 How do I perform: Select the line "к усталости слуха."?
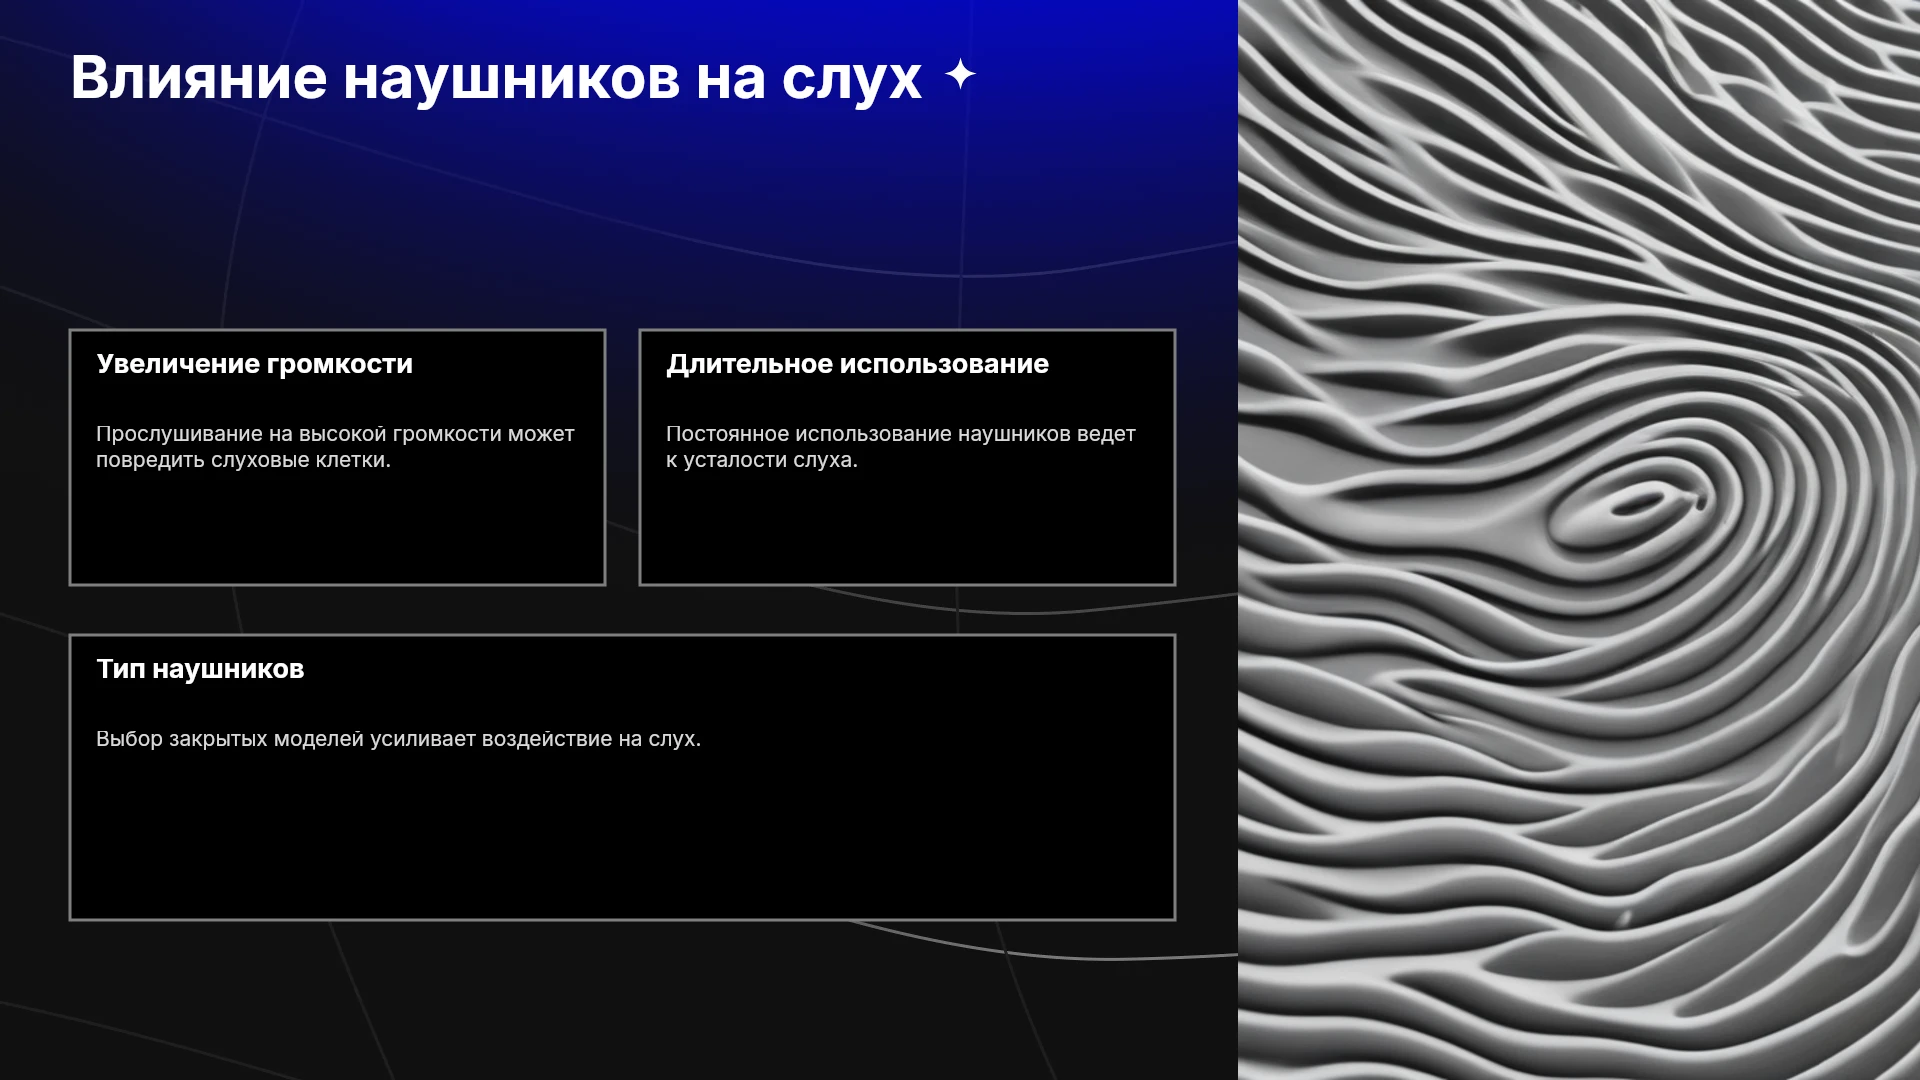762,460
